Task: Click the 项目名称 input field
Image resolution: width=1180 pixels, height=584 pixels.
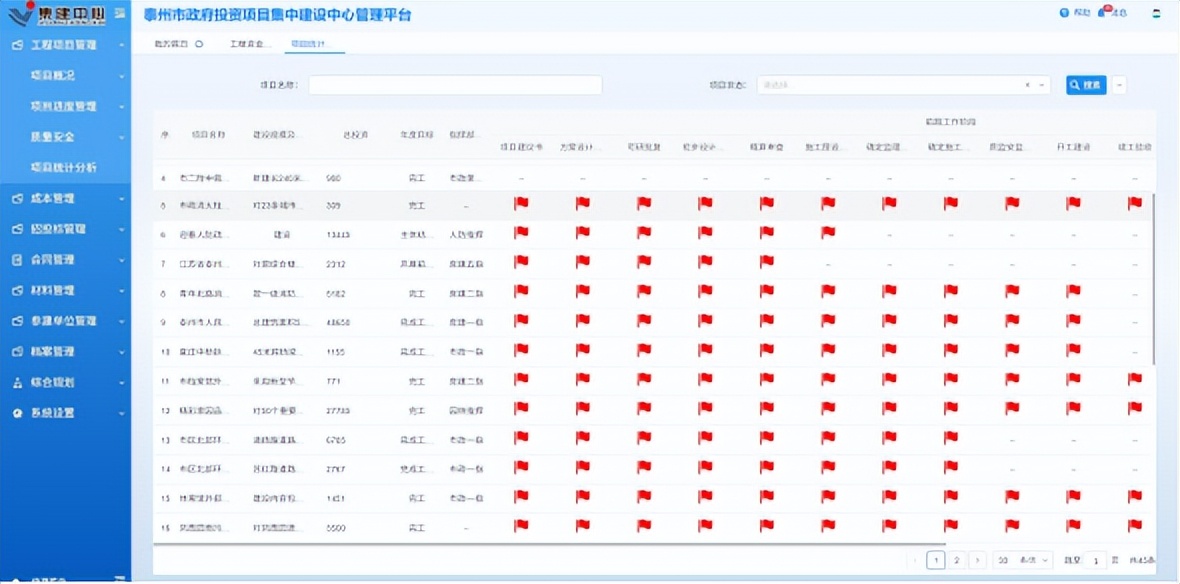Action: [455, 84]
